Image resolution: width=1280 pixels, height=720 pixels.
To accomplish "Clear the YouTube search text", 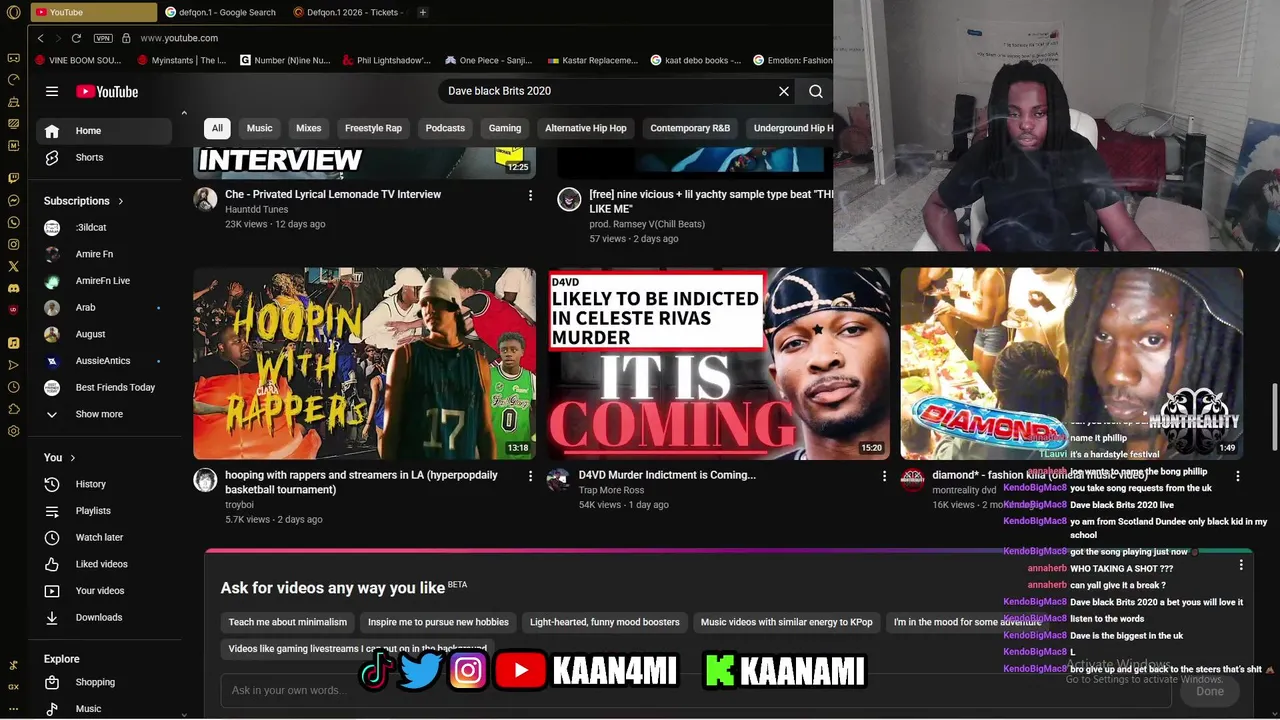I will (x=784, y=91).
